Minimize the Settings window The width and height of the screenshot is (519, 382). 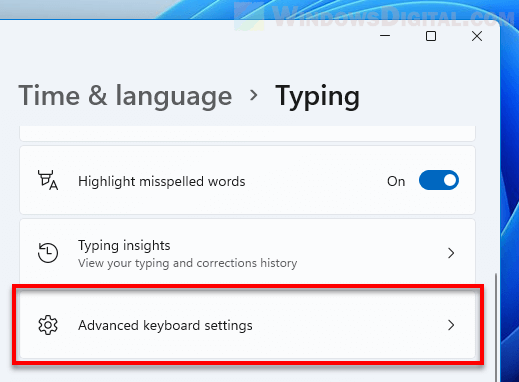pos(385,35)
